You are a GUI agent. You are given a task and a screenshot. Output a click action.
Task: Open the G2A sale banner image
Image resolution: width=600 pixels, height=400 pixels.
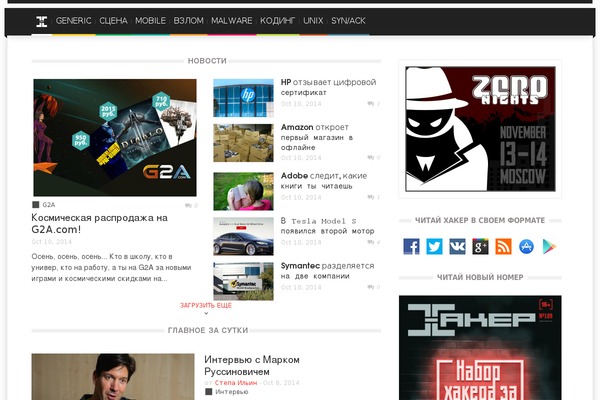point(115,137)
